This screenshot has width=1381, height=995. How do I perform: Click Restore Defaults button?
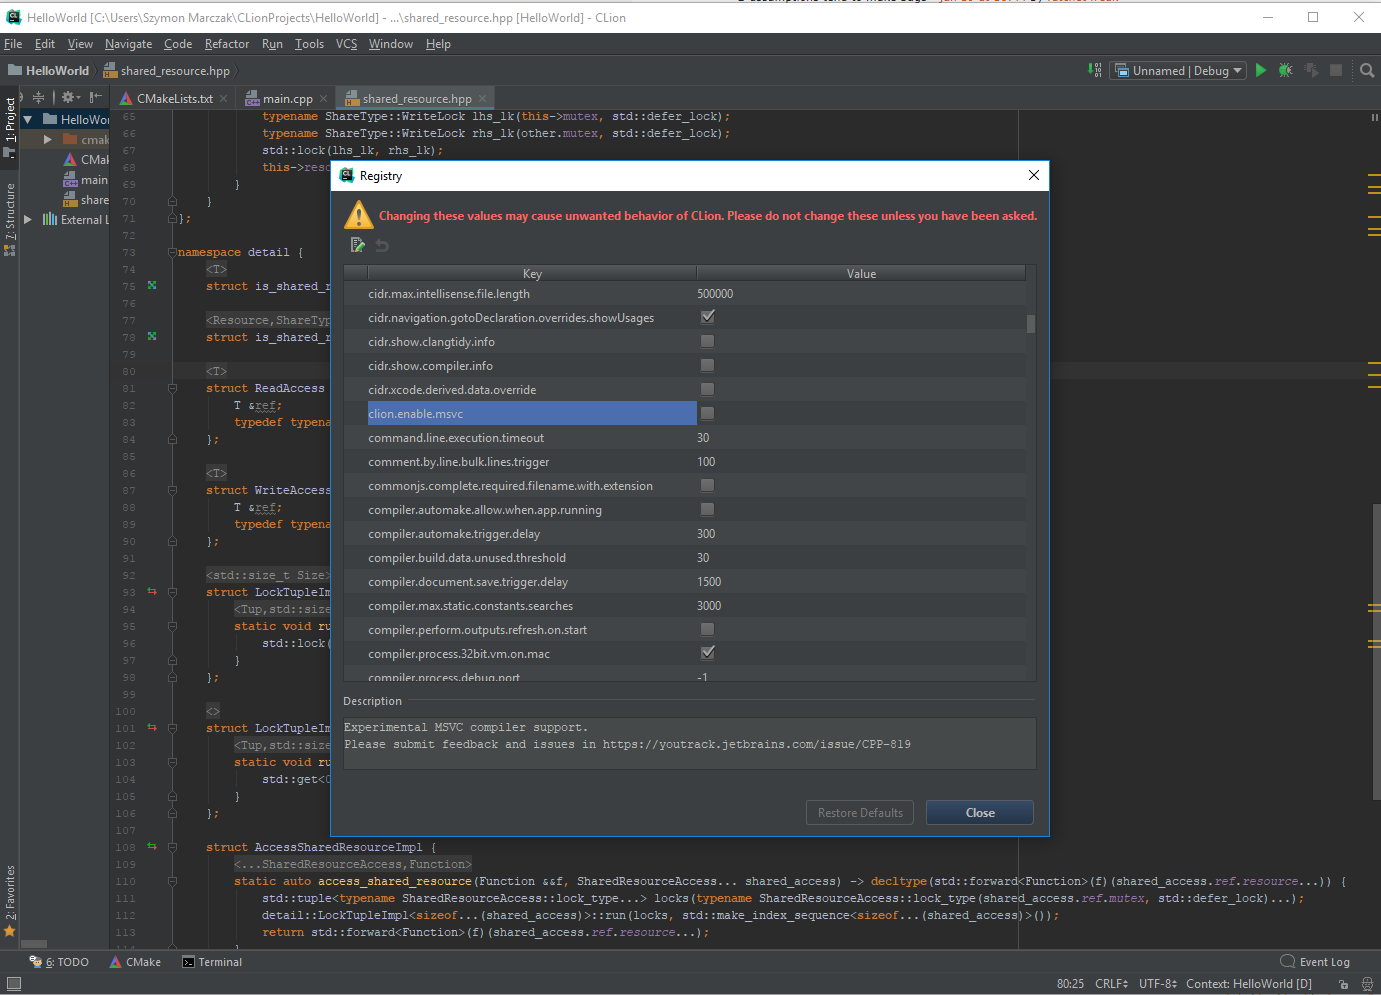coord(860,813)
